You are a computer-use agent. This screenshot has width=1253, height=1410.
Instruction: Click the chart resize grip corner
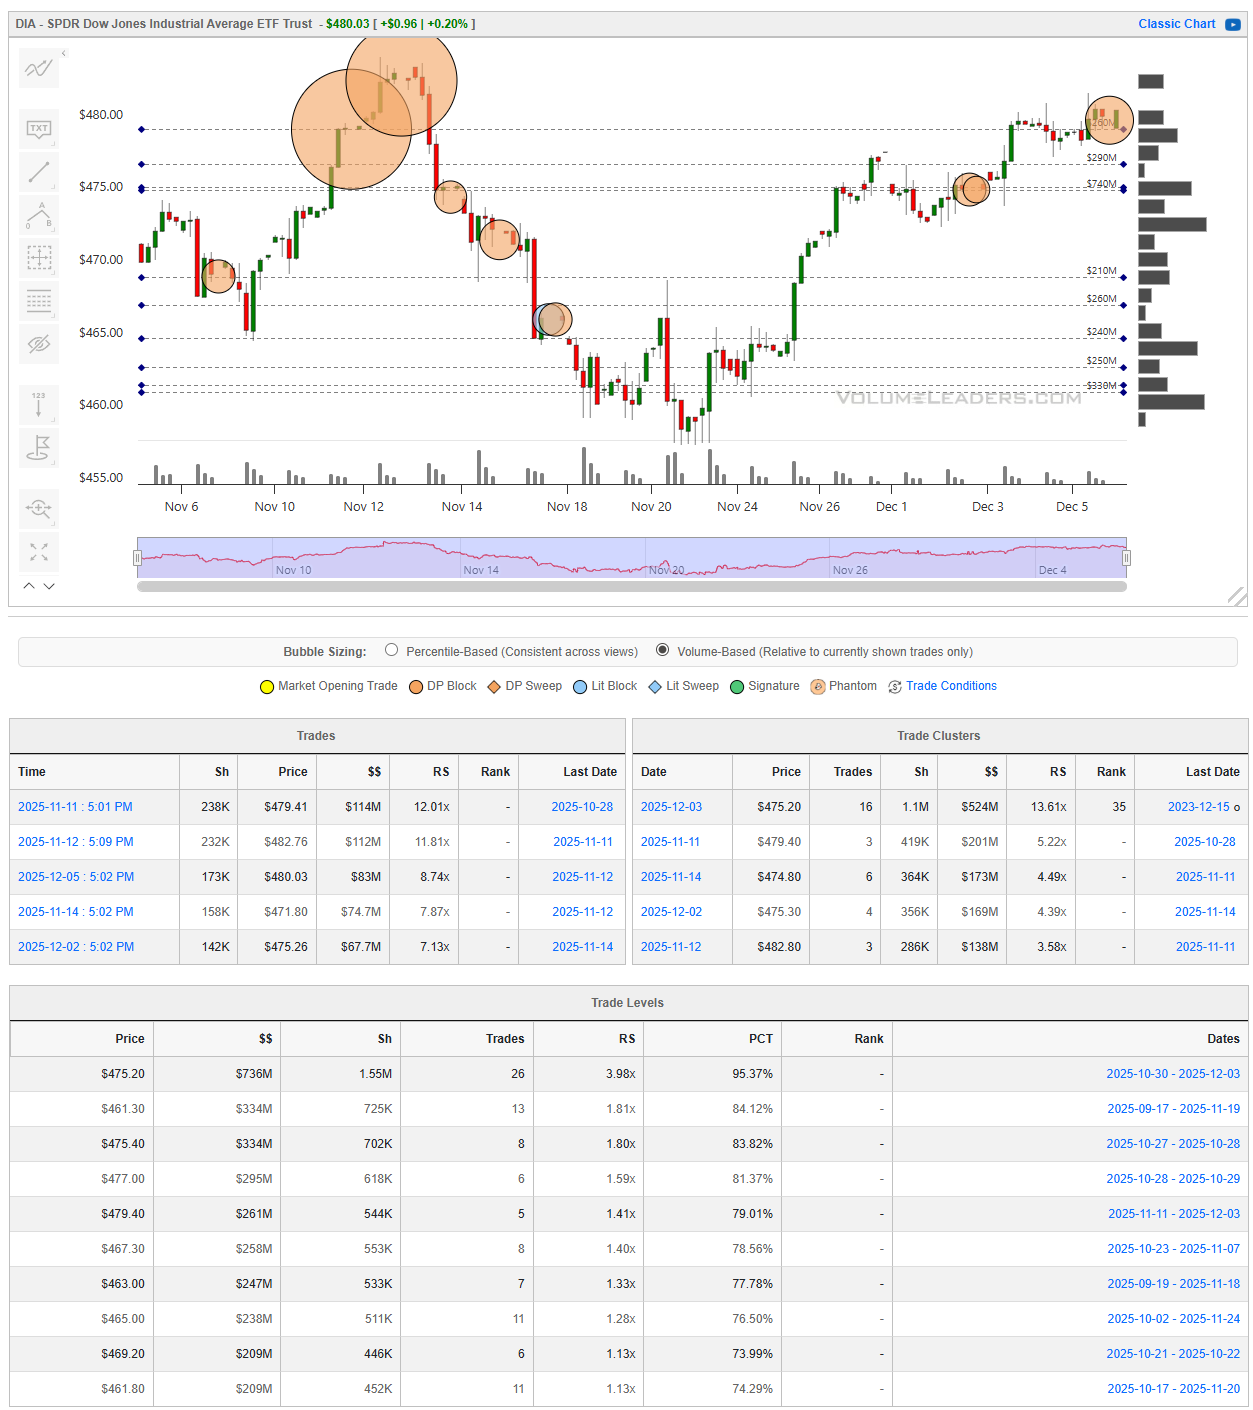pyautogui.click(x=1237, y=596)
